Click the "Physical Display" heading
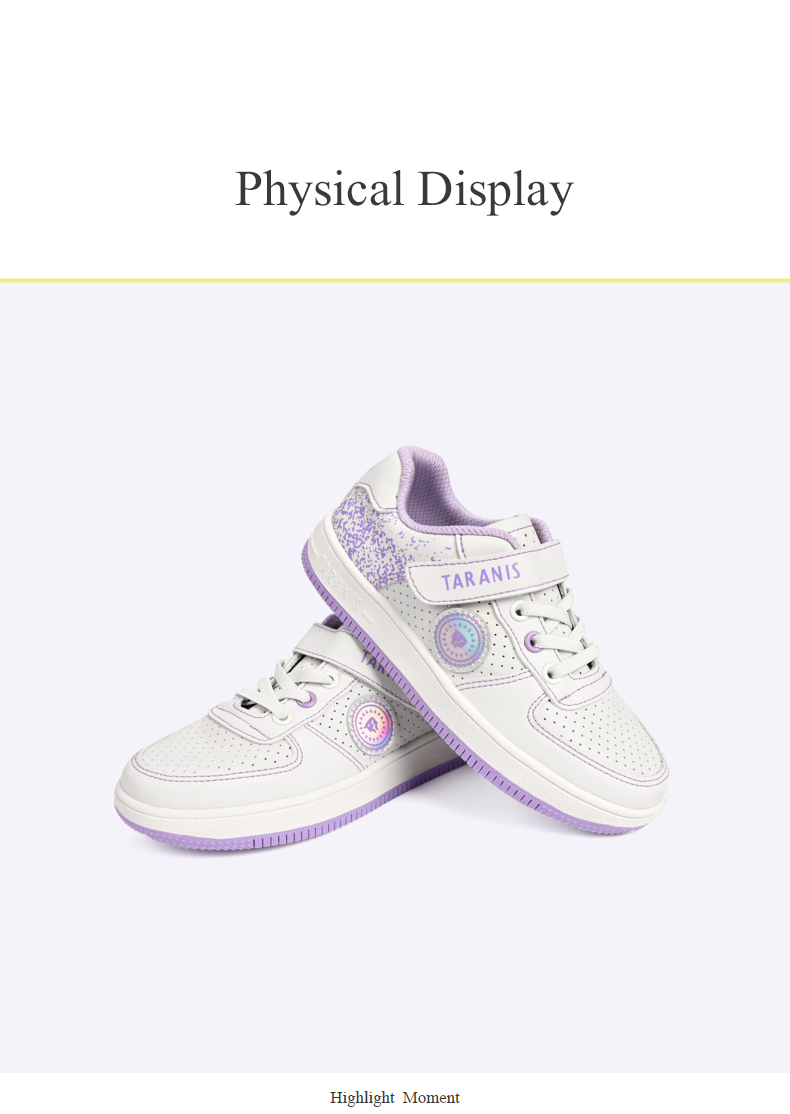 [404, 190]
